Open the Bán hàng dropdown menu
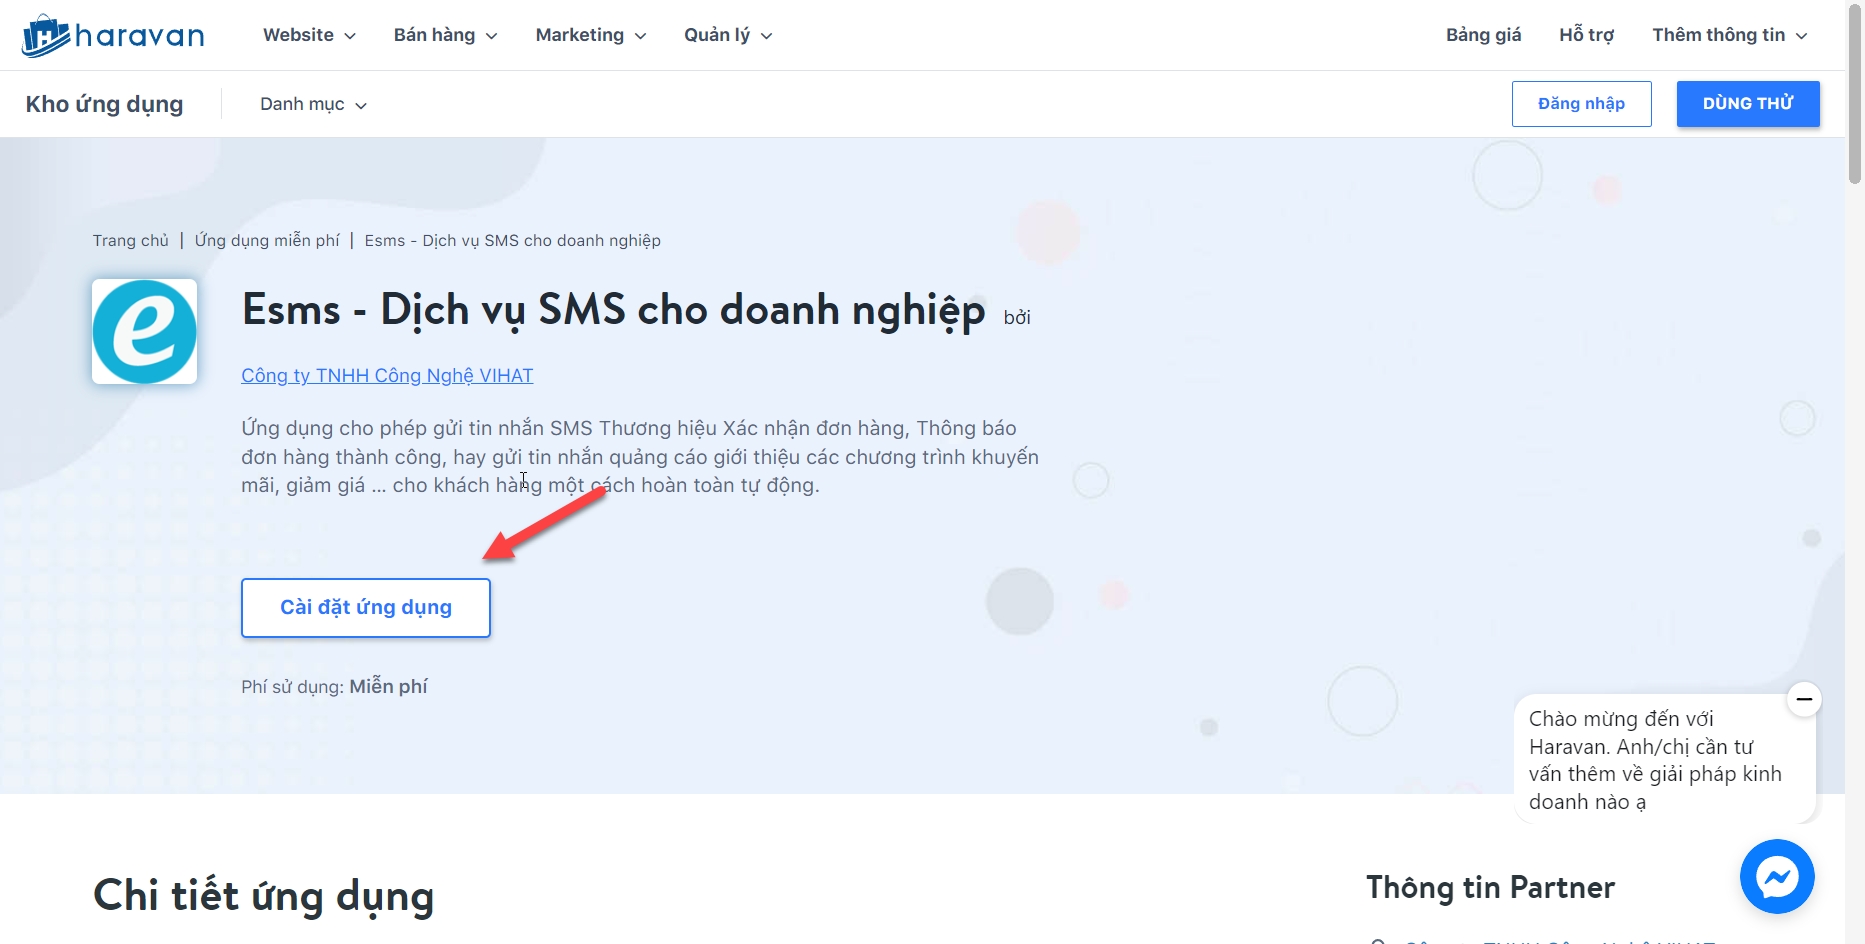1865x944 pixels. [x=445, y=35]
